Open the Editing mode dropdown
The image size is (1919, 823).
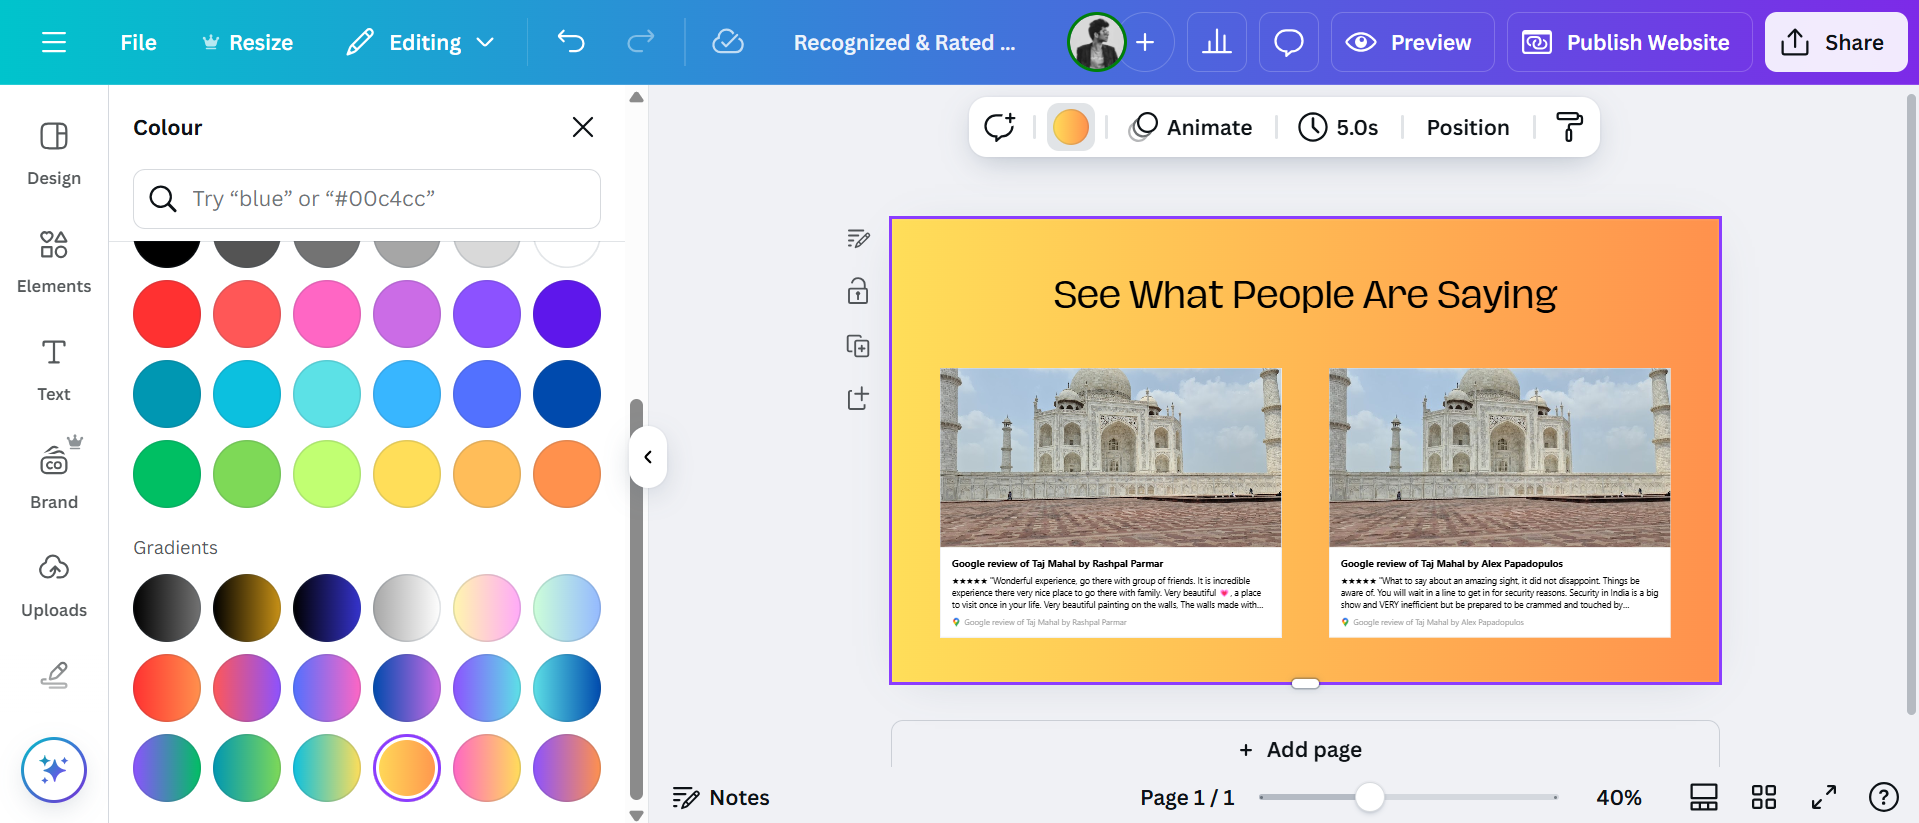click(421, 42)
